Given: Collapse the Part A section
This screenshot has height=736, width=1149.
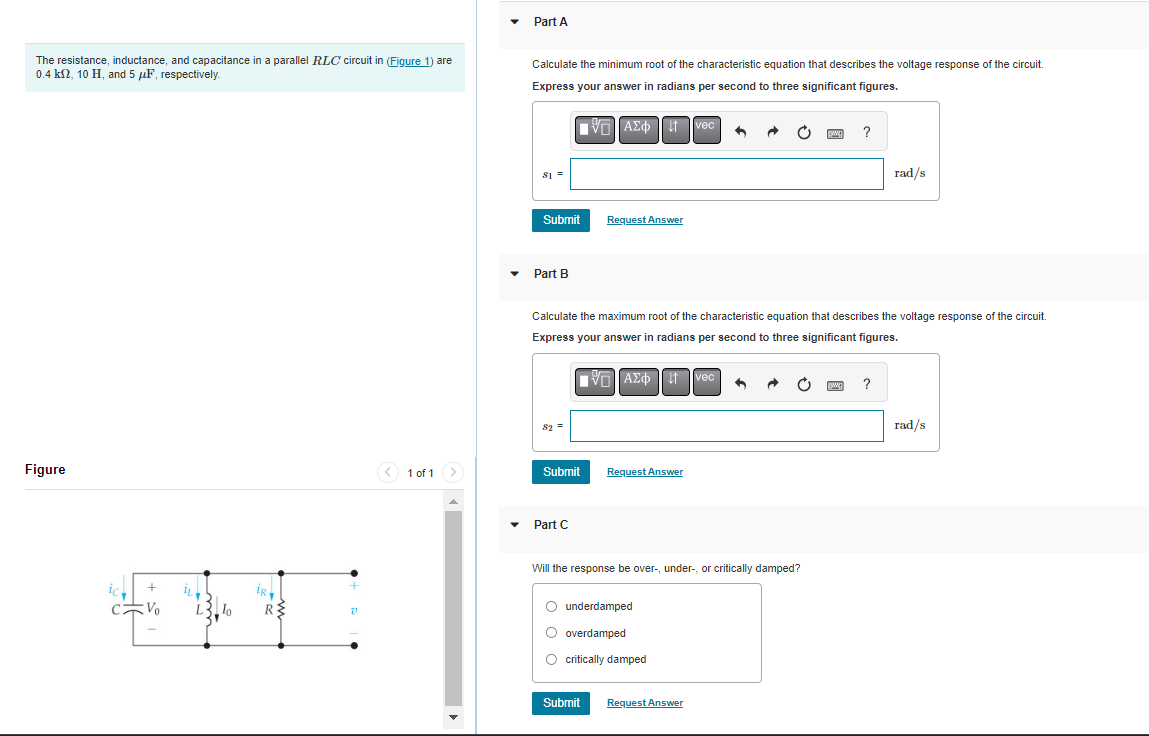Looking at the screenshot, I should click(x=513, y=21).
